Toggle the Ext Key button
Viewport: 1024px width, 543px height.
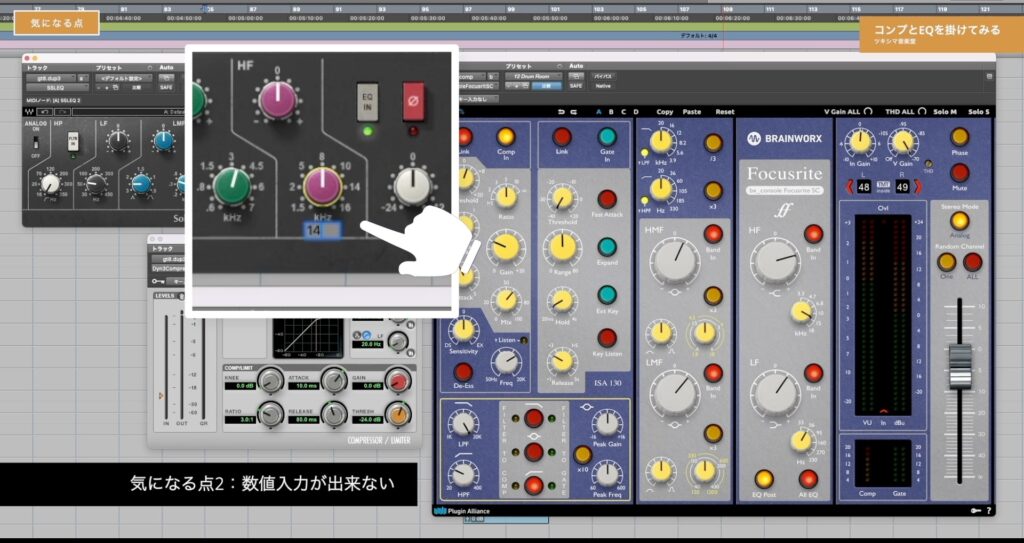(607, 295)
